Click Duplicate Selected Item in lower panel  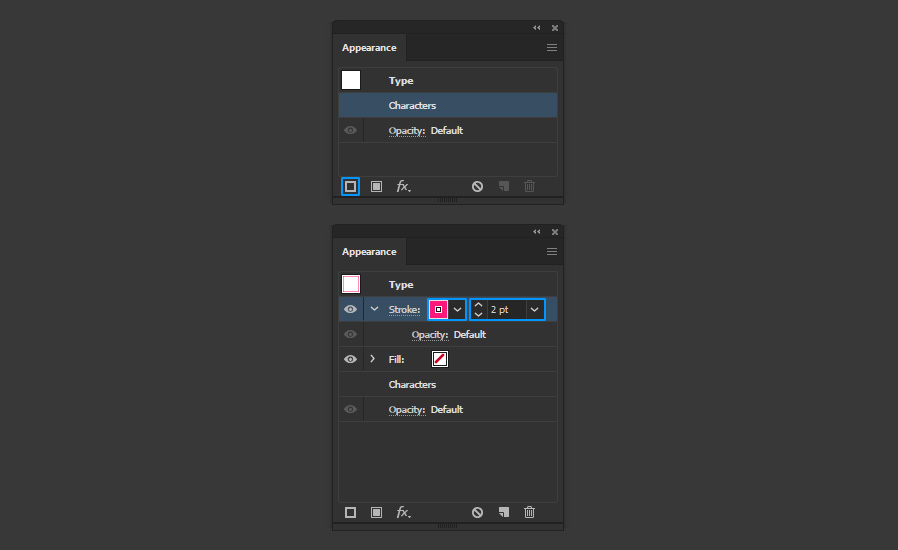click(x=503, y=512)
